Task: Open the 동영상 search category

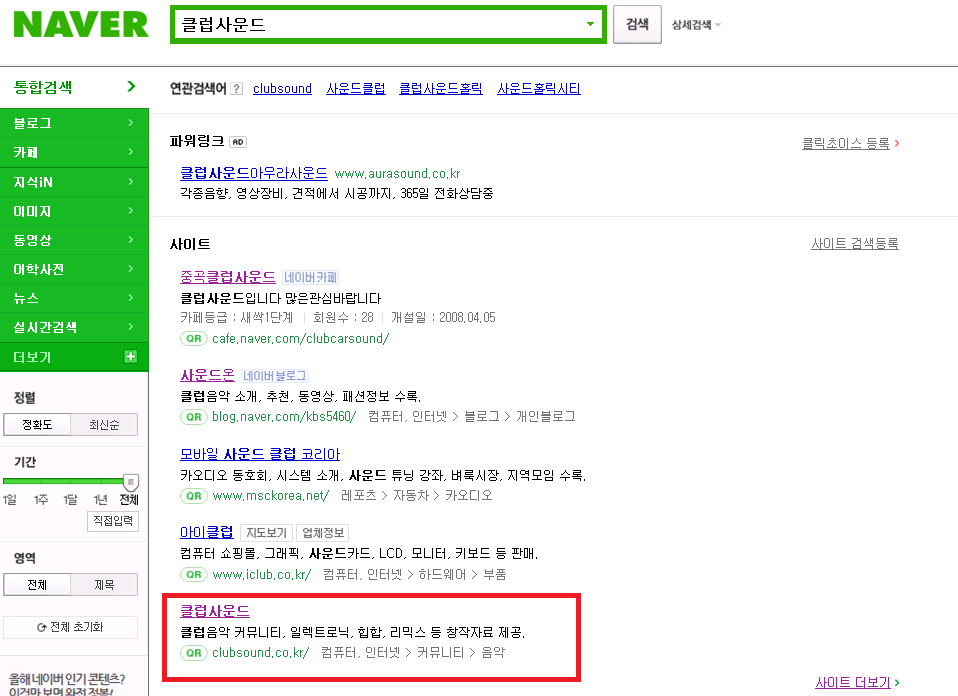Action: 74,240
